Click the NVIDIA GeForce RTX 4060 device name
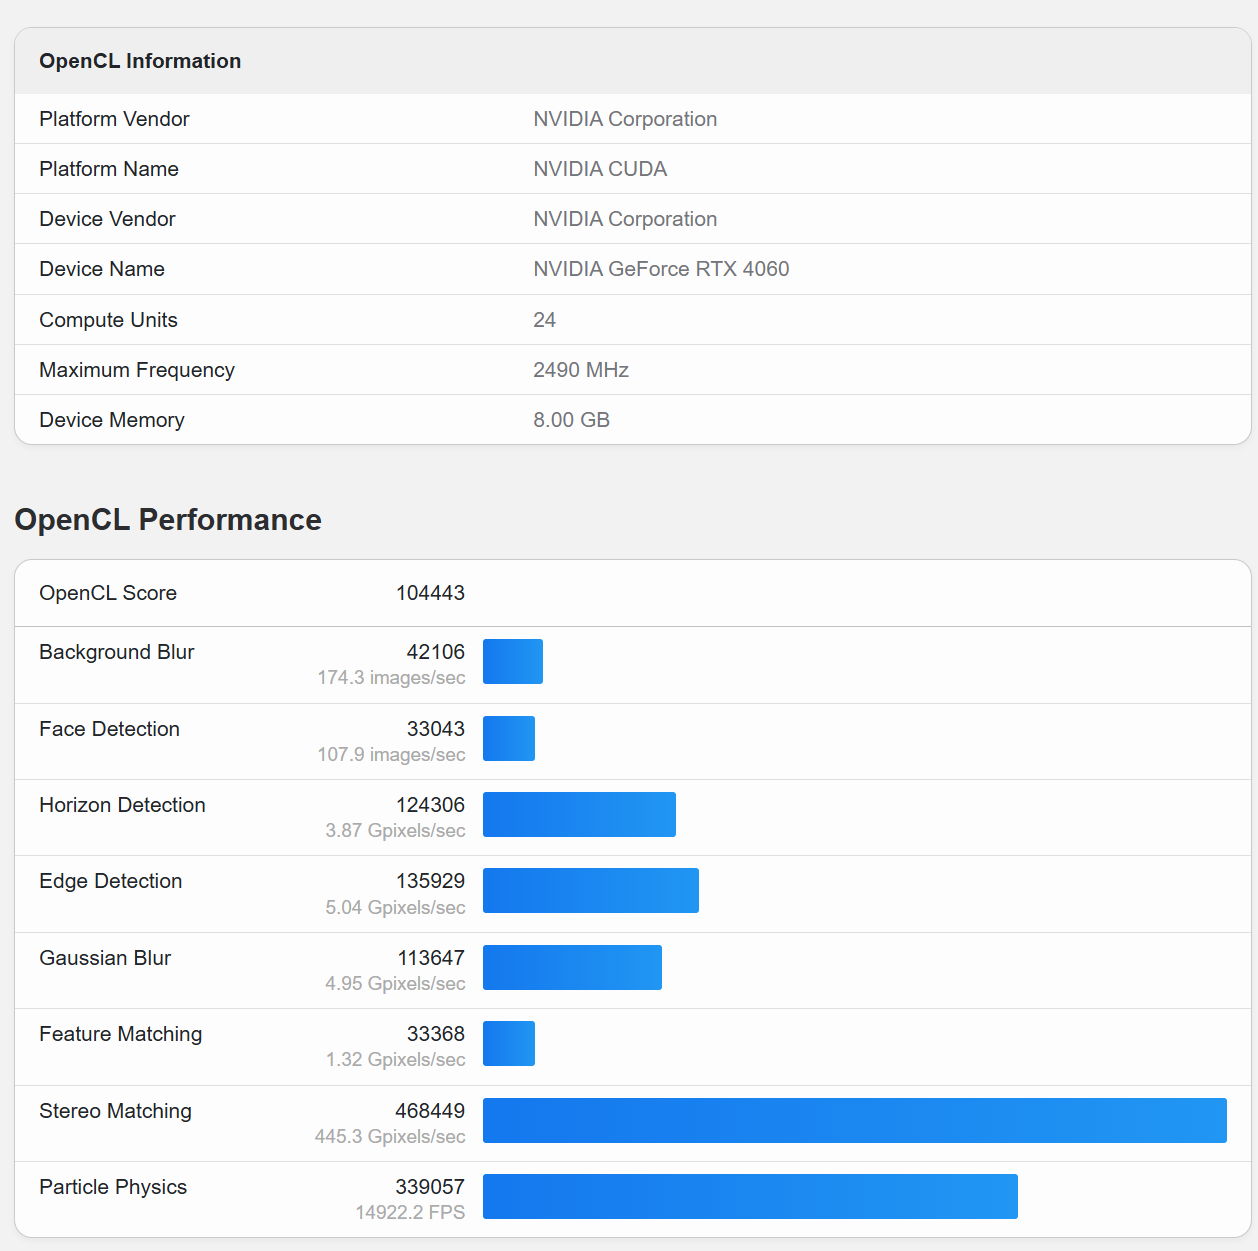 coord(660,269)
